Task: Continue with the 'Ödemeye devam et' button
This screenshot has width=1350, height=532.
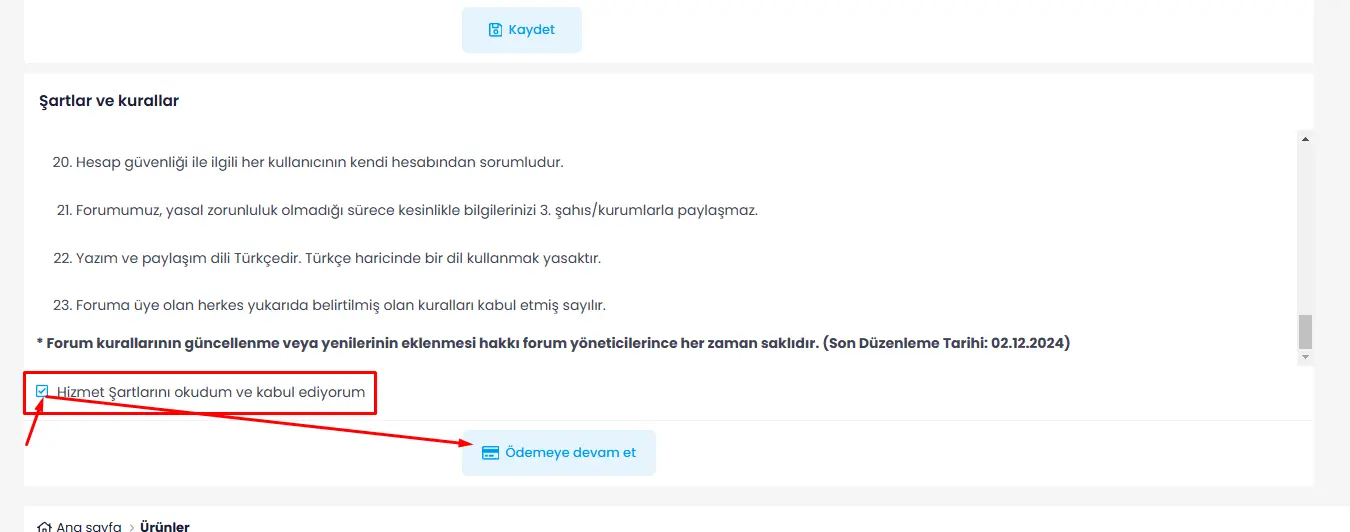Action: [559, 453]
